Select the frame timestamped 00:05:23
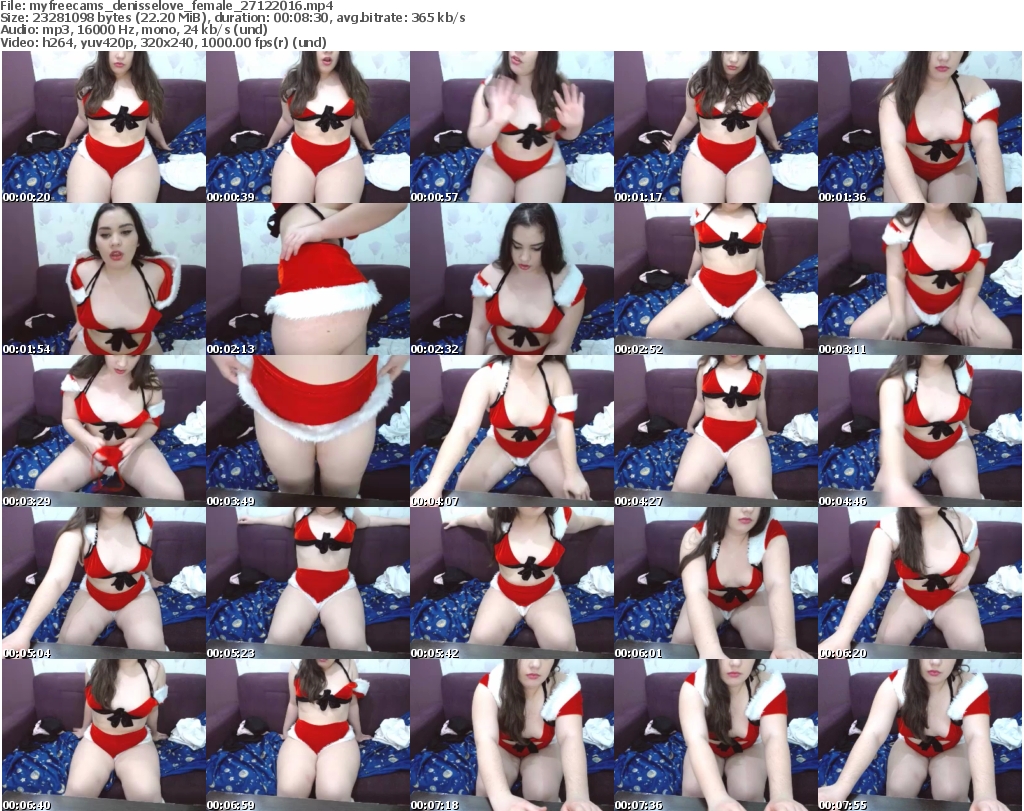The width and height of the screenshot is (1024, 811). (x=307, y=583)
